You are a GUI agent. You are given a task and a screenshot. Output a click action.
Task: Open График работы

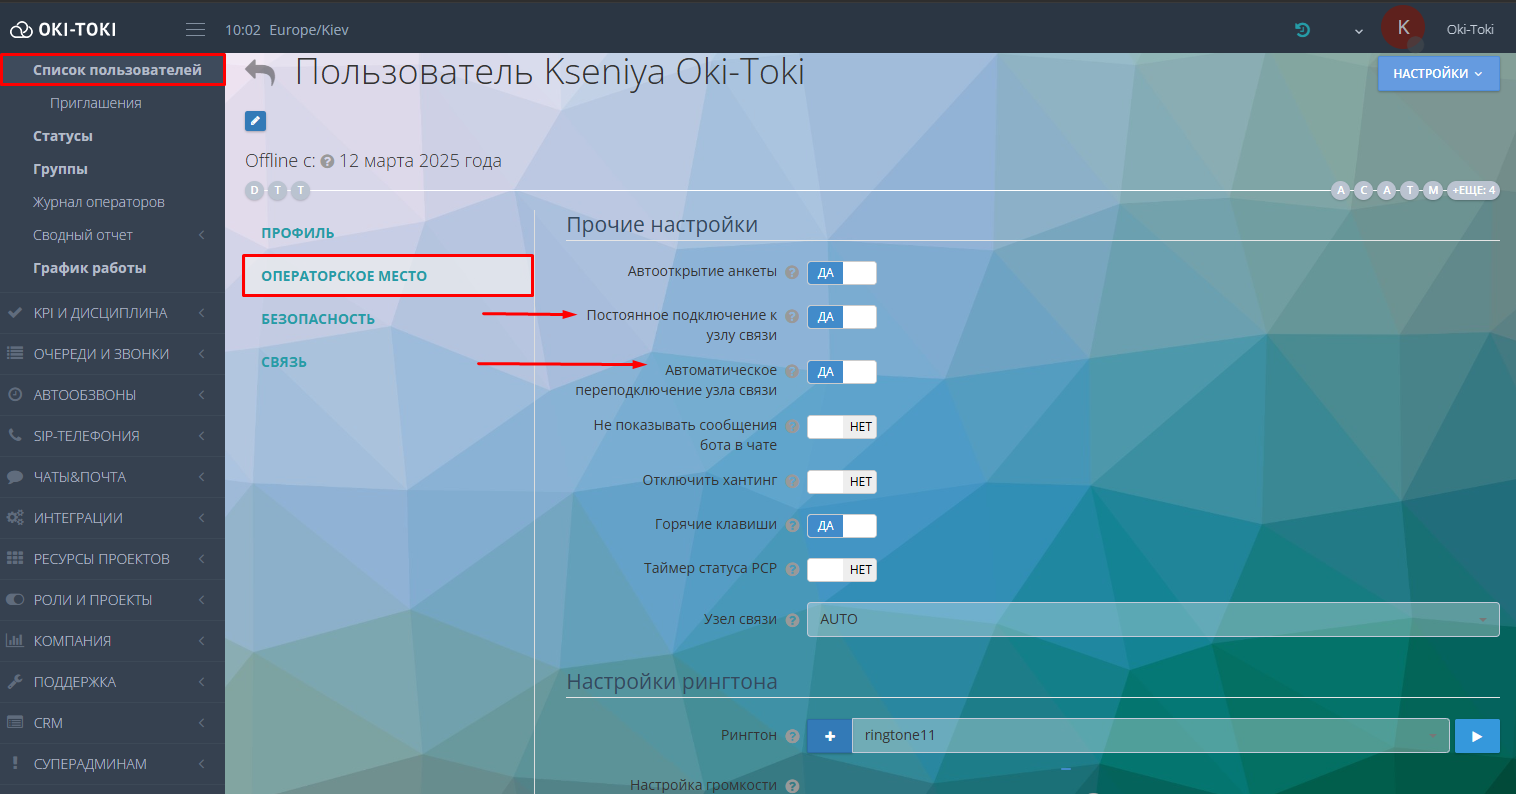pos(90,268)
